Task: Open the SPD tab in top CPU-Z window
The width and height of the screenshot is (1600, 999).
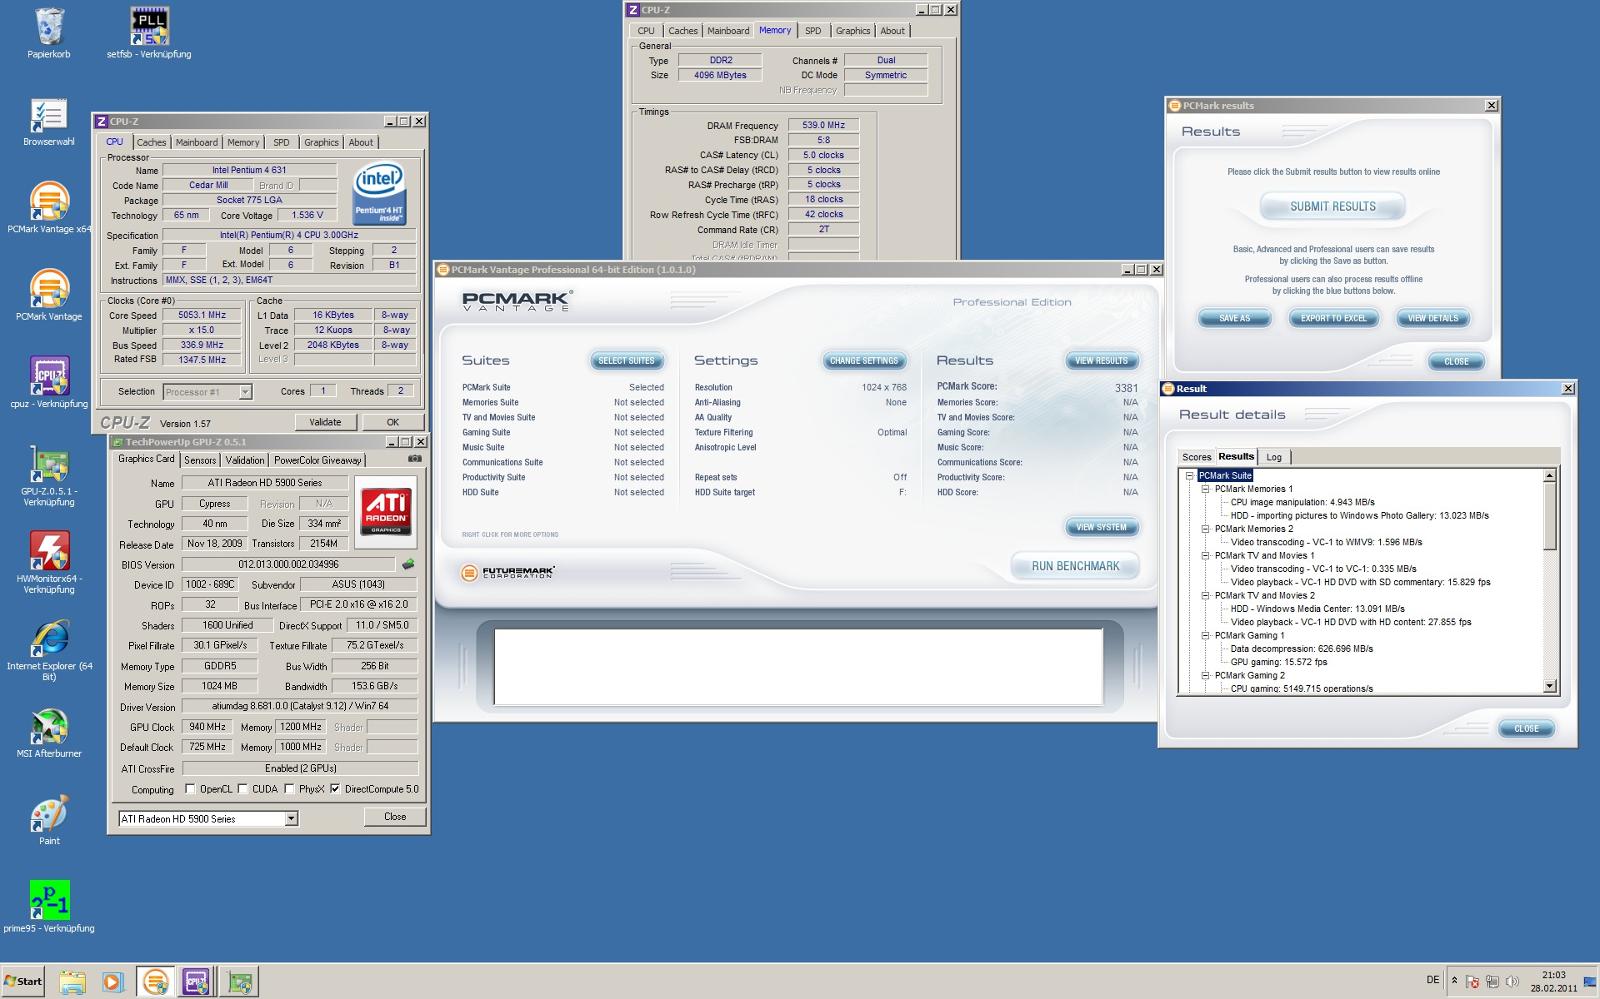Action: (x=813, y=31)
